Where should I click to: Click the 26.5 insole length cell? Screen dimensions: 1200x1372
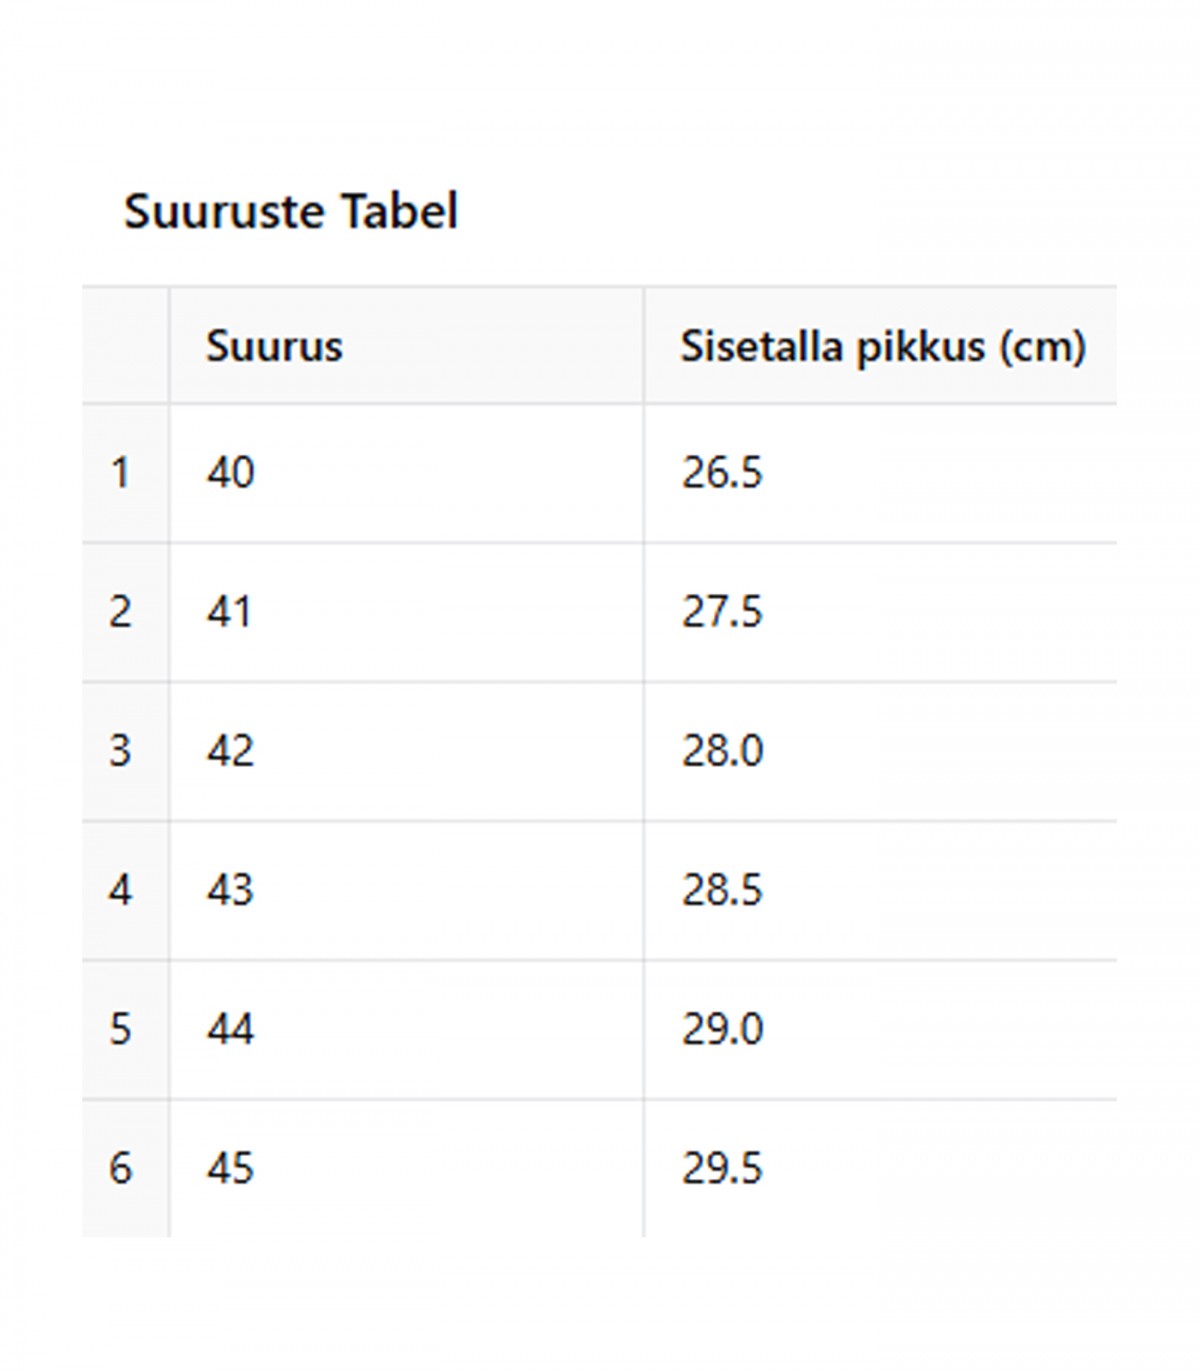tap(880, 473)
